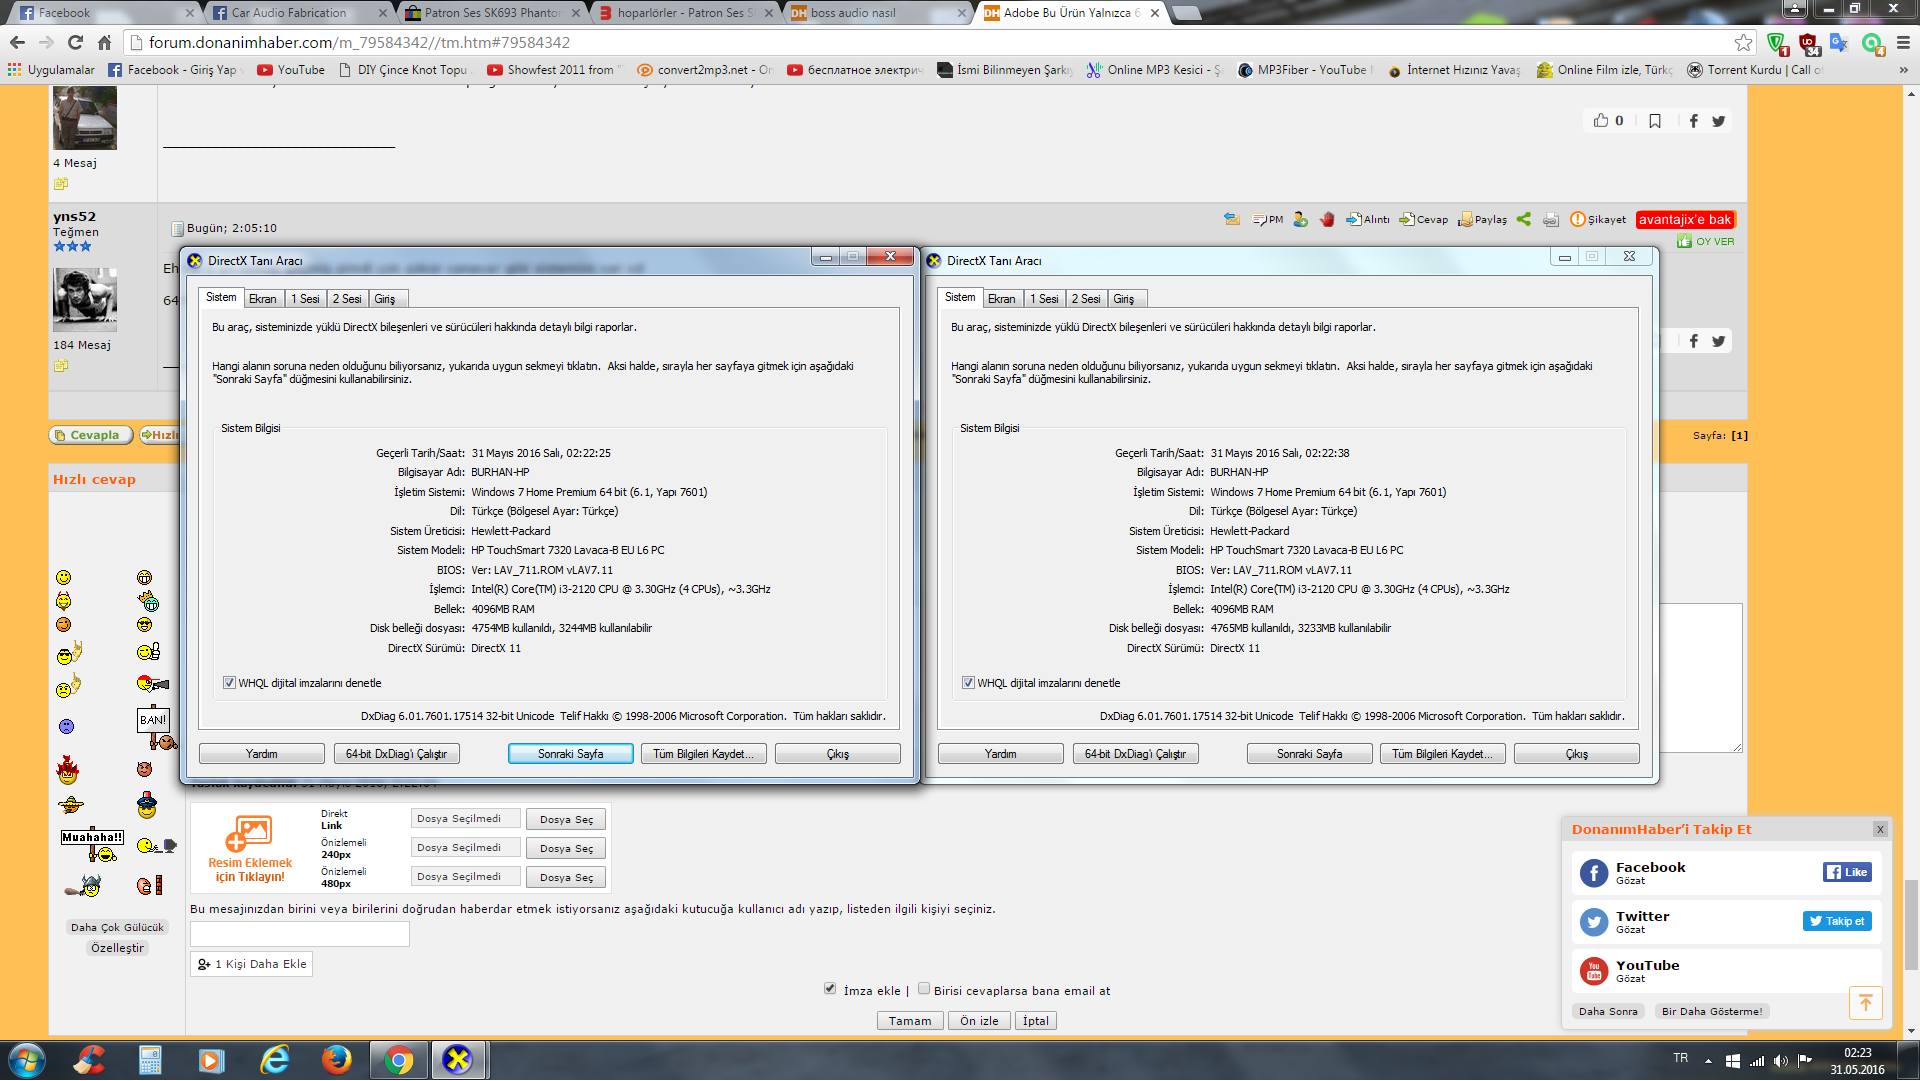Click Twitter Takip et button

coord(1837,921)
